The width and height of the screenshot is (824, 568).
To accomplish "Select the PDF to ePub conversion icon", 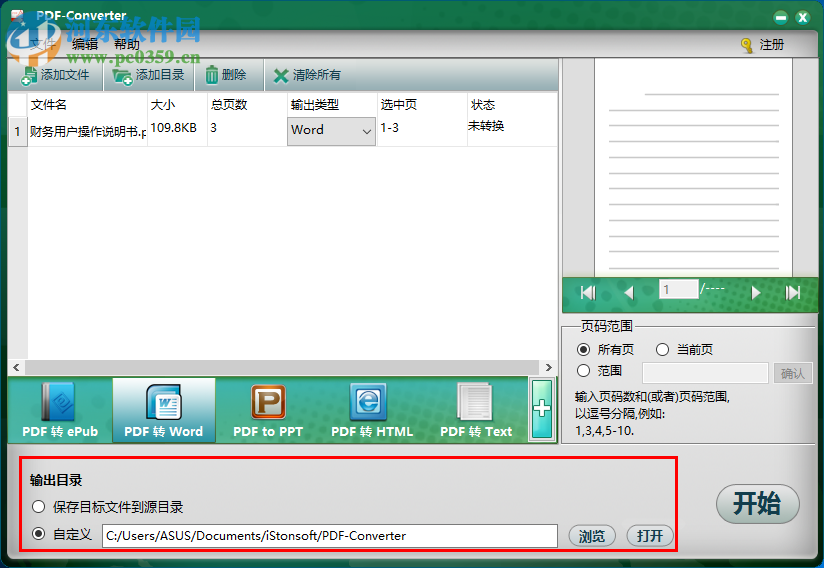I will [x=60, y=410].
